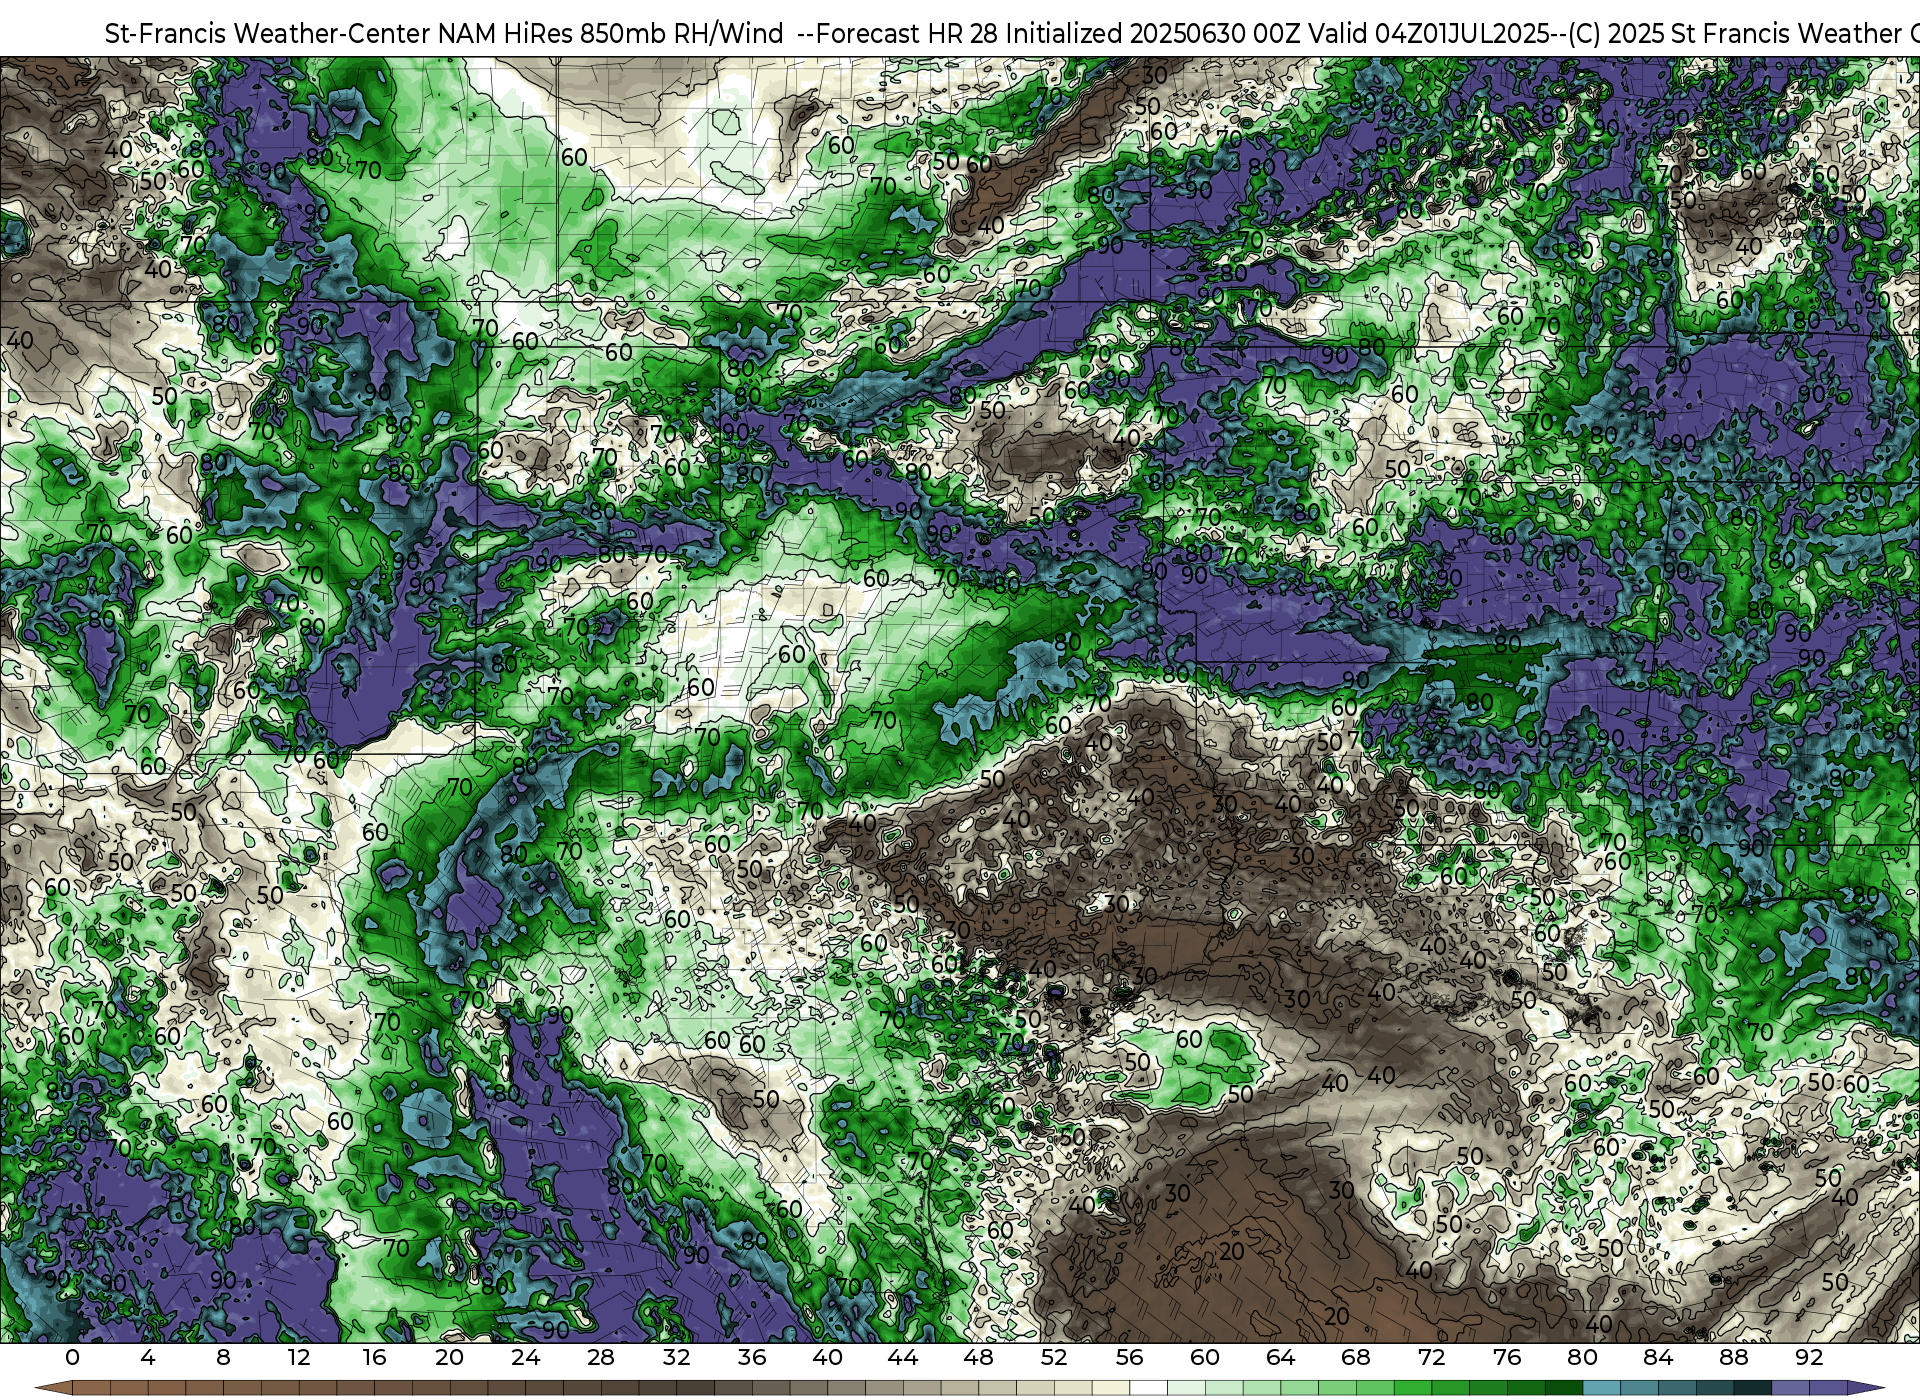Click the colorbar tick label '92'
Screen dimensions: 1920x1400
tap(1809, 1358)
